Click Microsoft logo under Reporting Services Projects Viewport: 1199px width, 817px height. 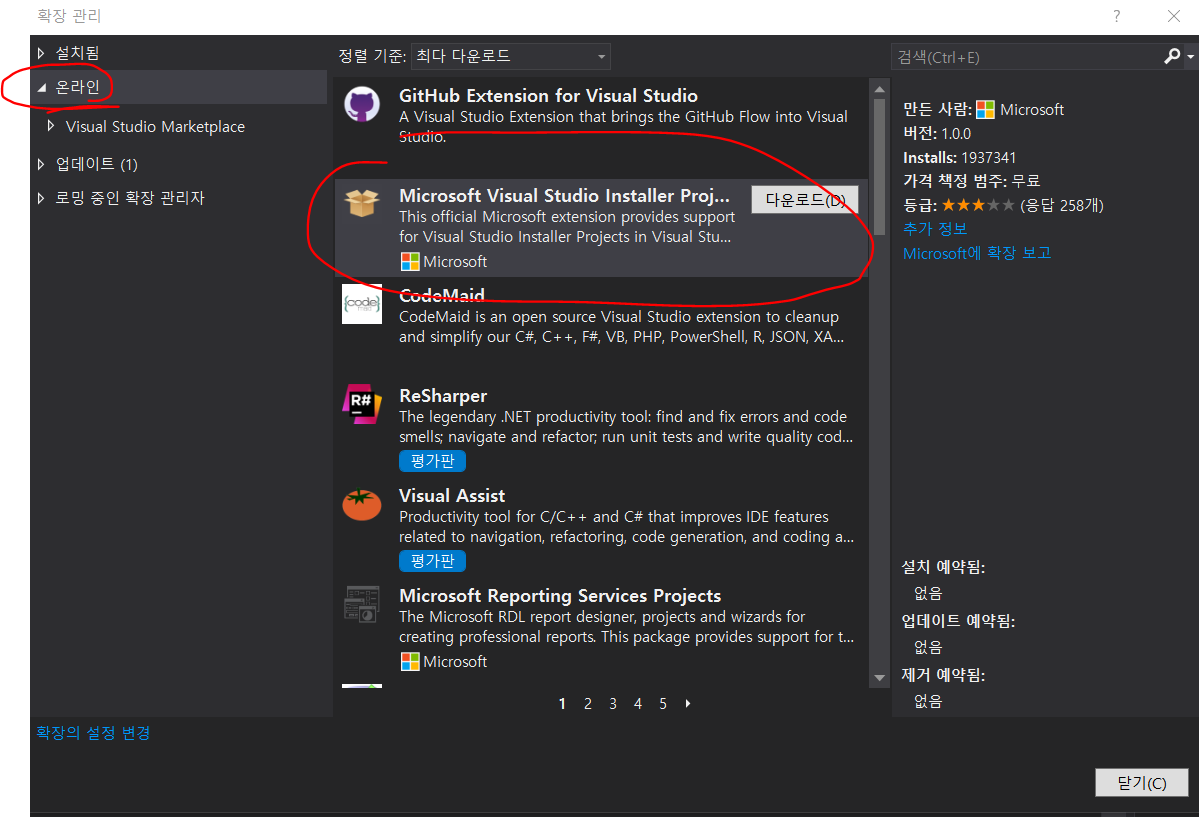[x=410, y=662]
